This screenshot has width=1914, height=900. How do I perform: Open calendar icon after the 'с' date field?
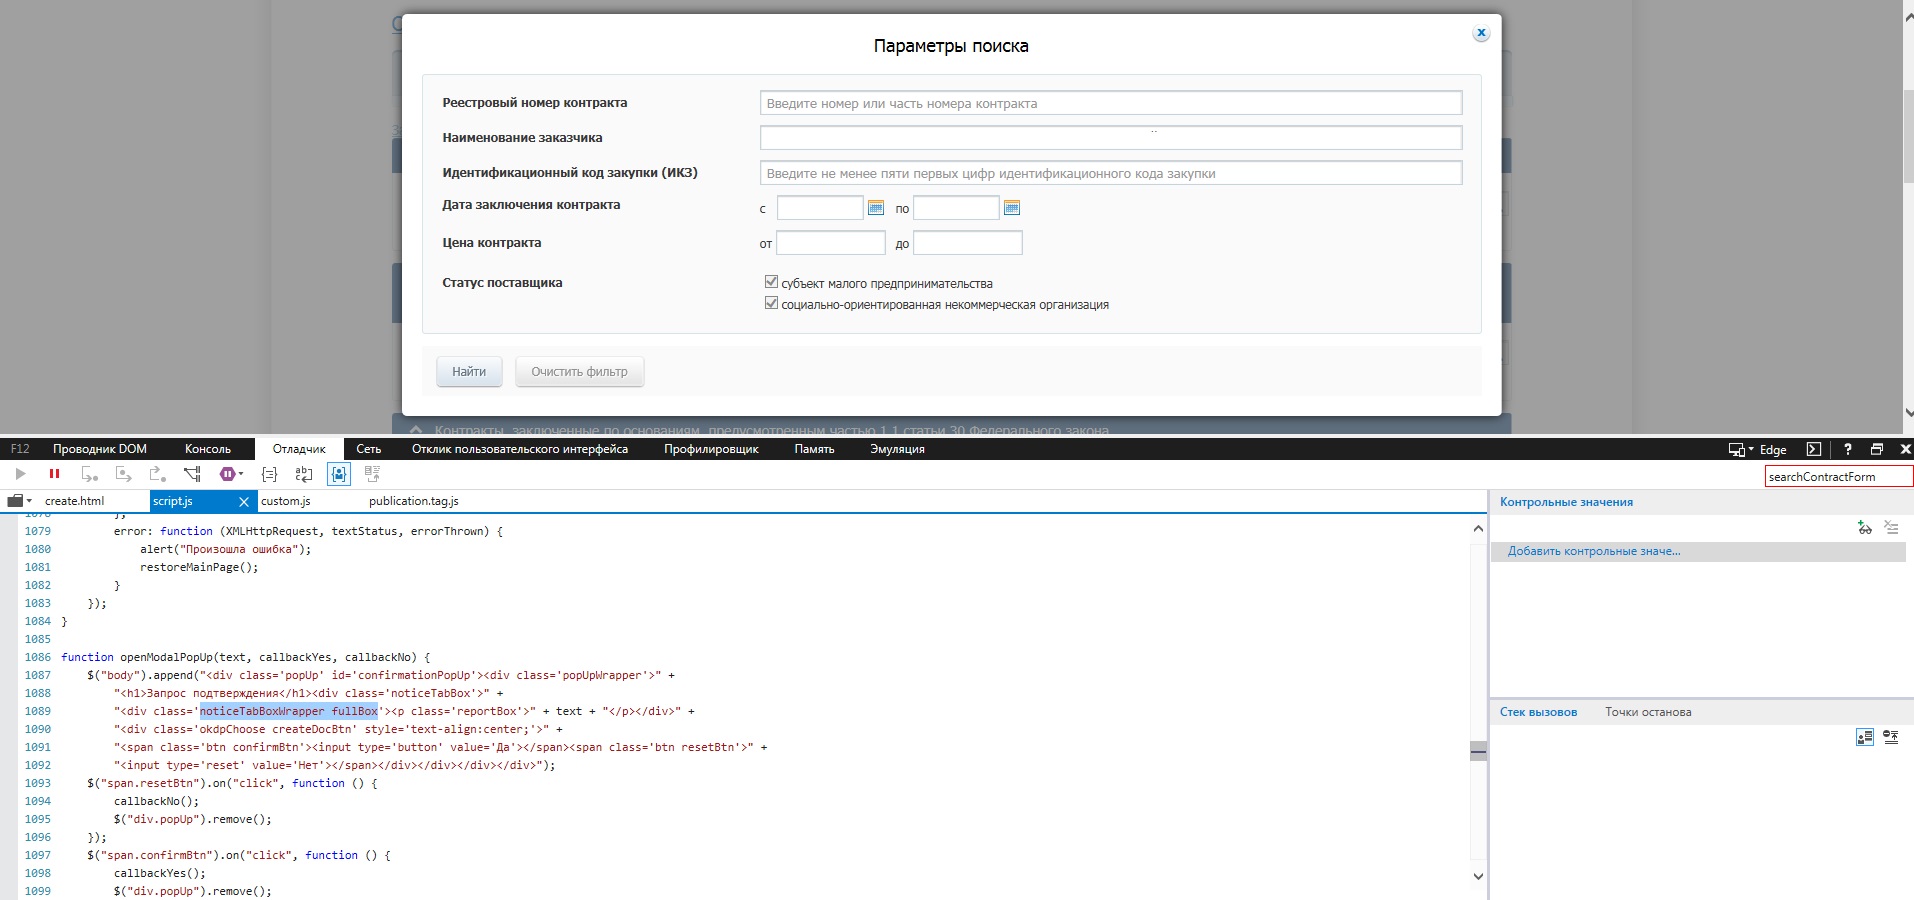[876, 208]
